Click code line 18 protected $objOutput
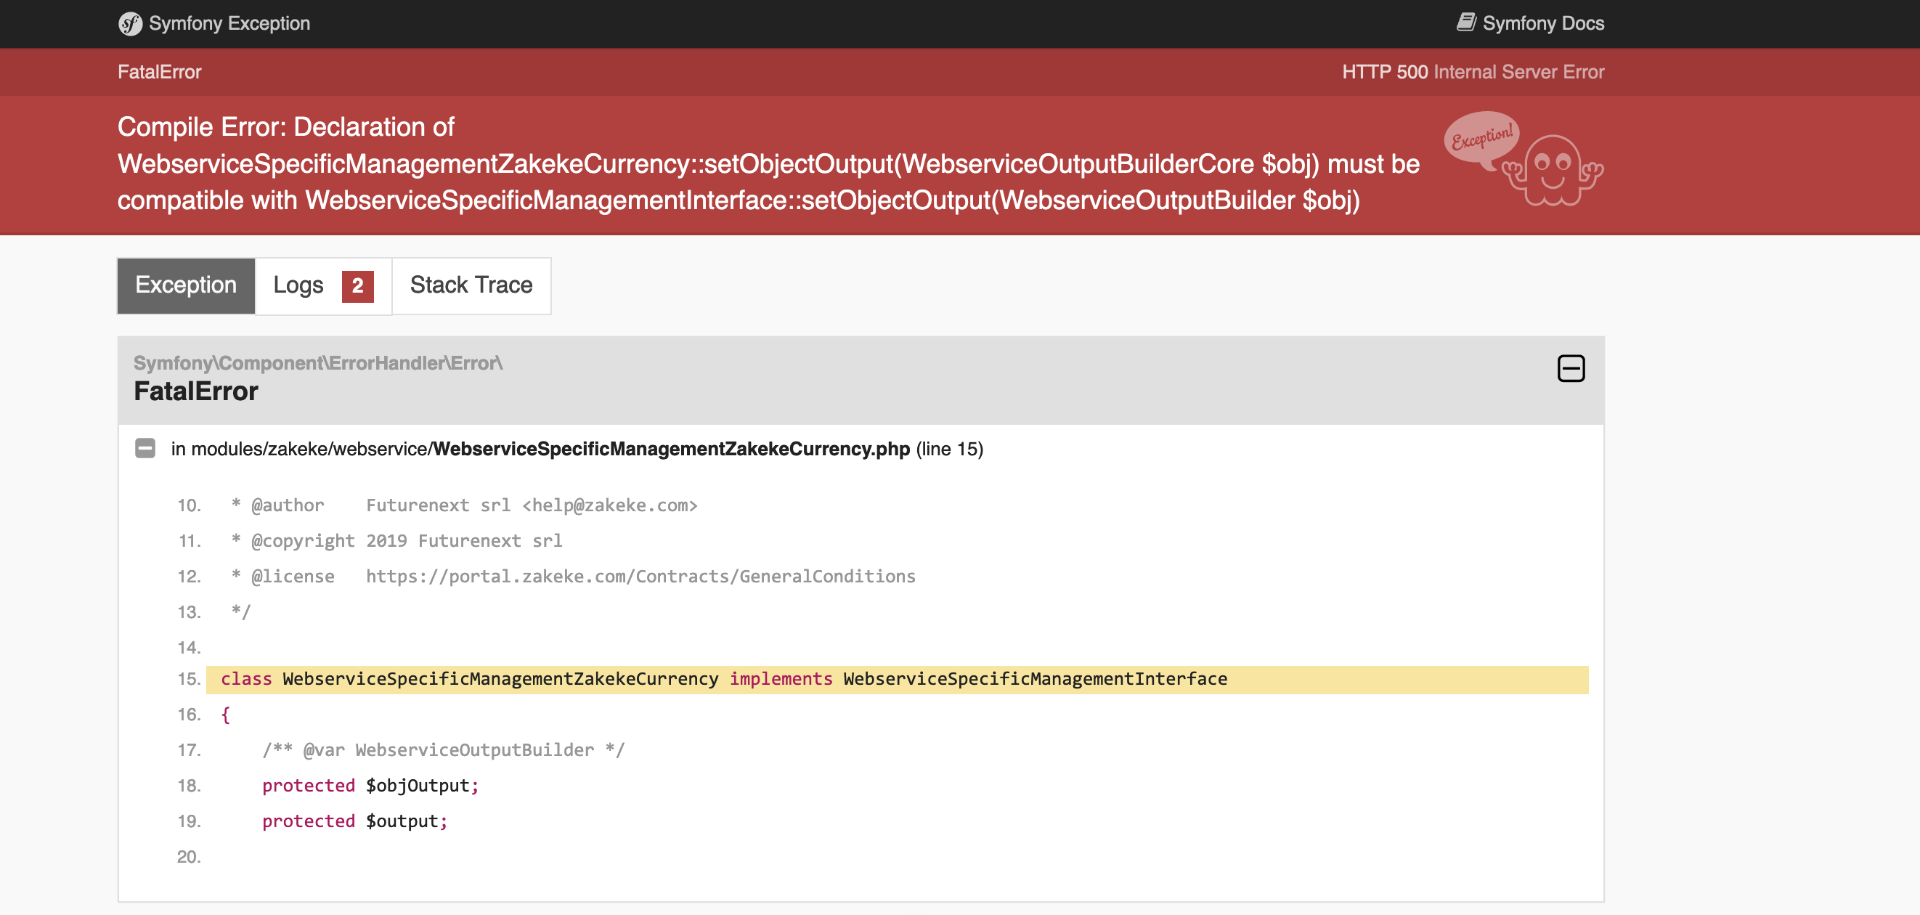Screen dimensions: 1920x915 370,786
